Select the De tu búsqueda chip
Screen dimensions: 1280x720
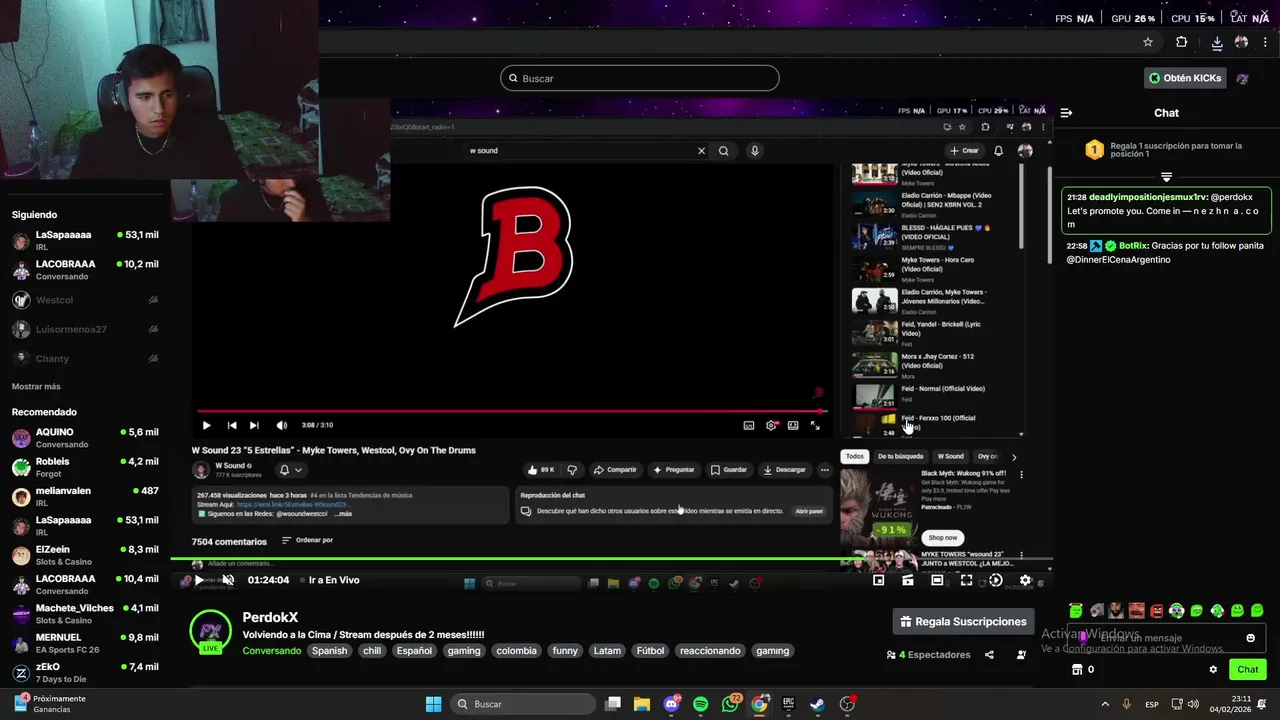900,456
